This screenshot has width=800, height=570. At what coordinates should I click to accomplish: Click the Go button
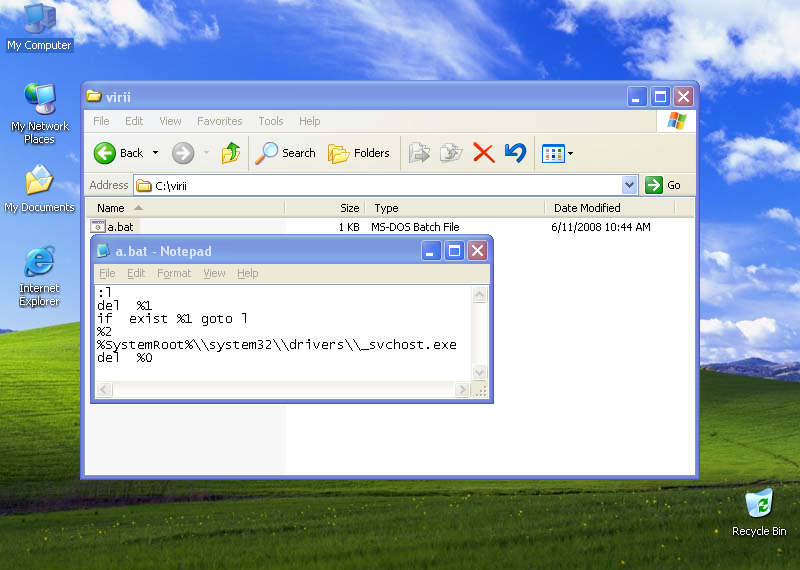pos(663,185)
